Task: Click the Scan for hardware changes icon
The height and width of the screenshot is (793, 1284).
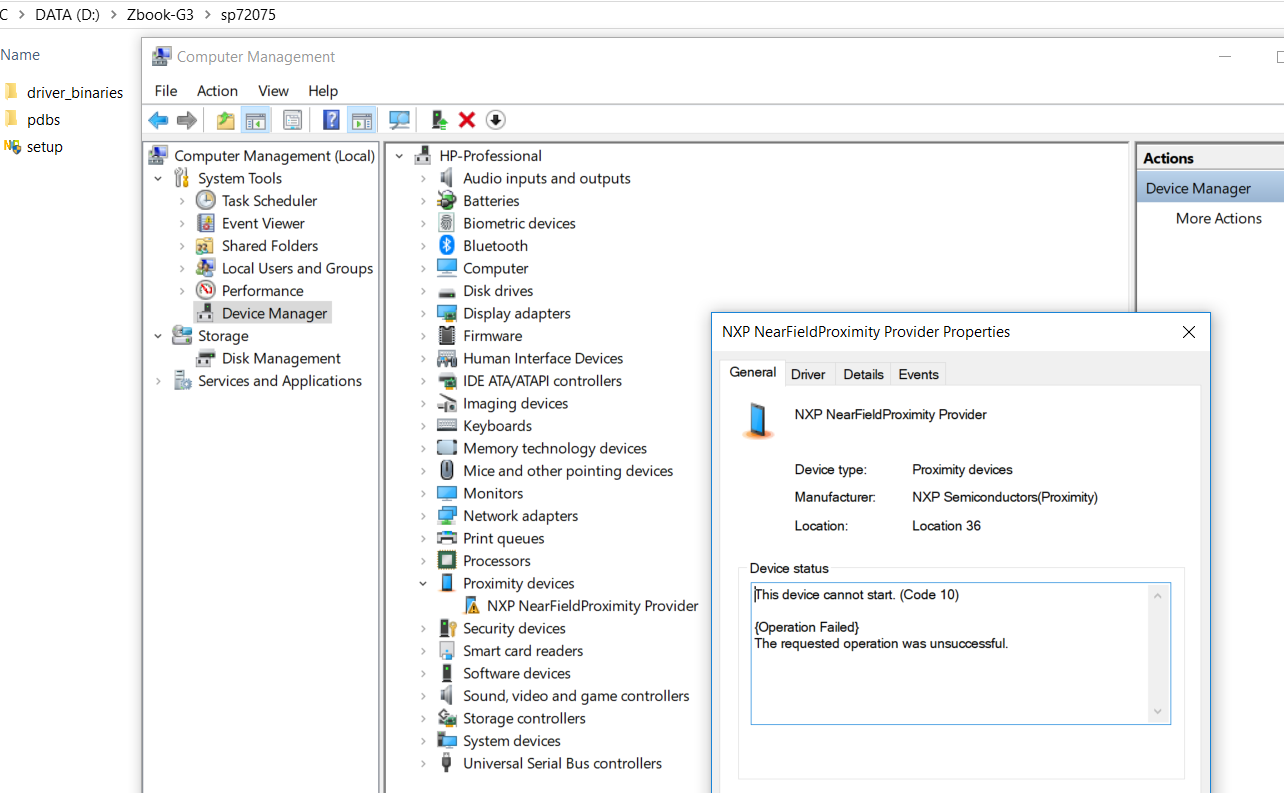Action: [400, 120]
